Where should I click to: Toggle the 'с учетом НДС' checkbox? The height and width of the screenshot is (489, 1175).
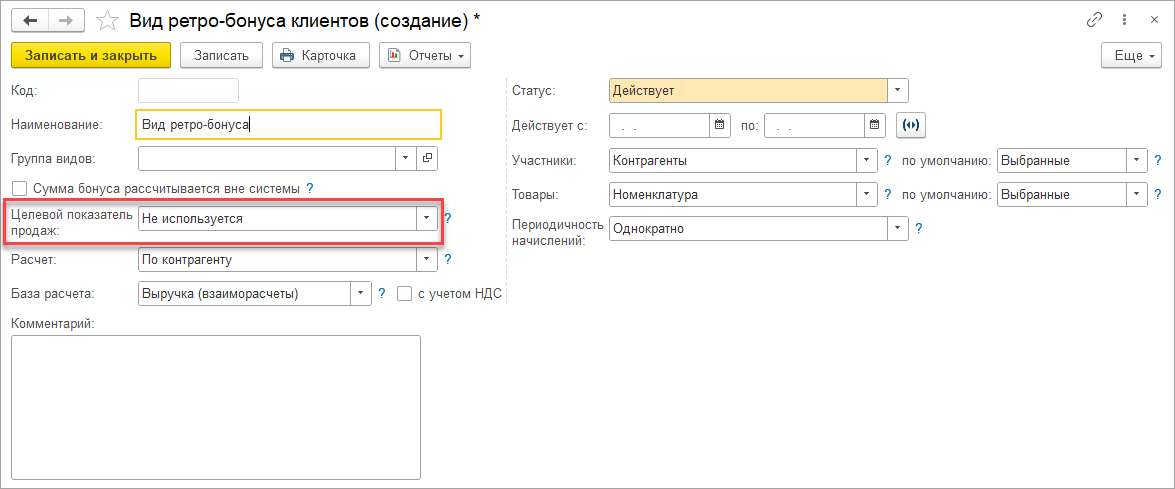(405, 293)
